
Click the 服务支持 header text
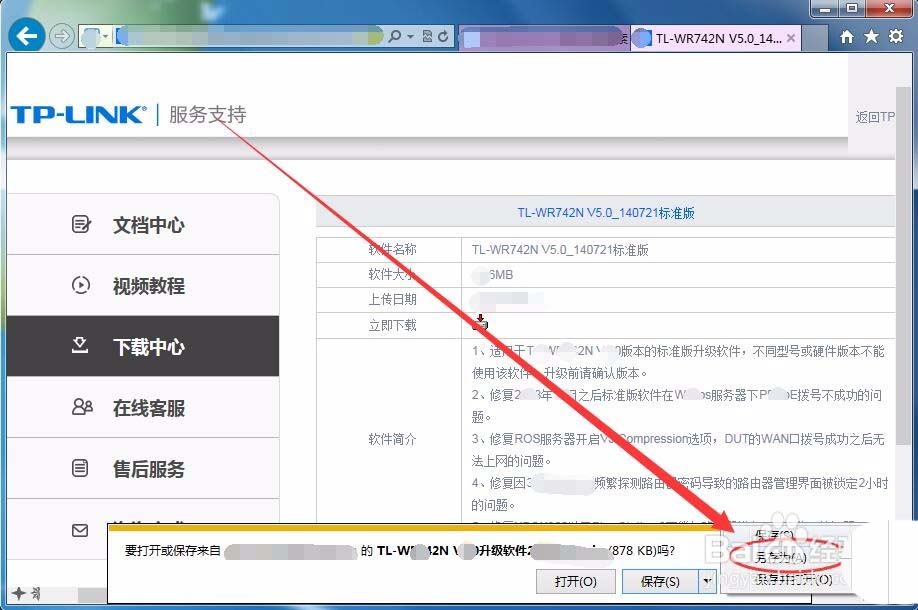pyautogui.click(x=207, y=114)
